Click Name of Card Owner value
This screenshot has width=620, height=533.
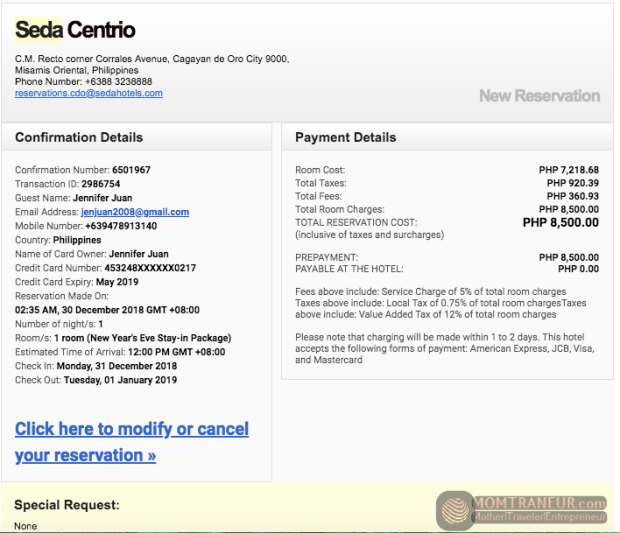[139, 254]
